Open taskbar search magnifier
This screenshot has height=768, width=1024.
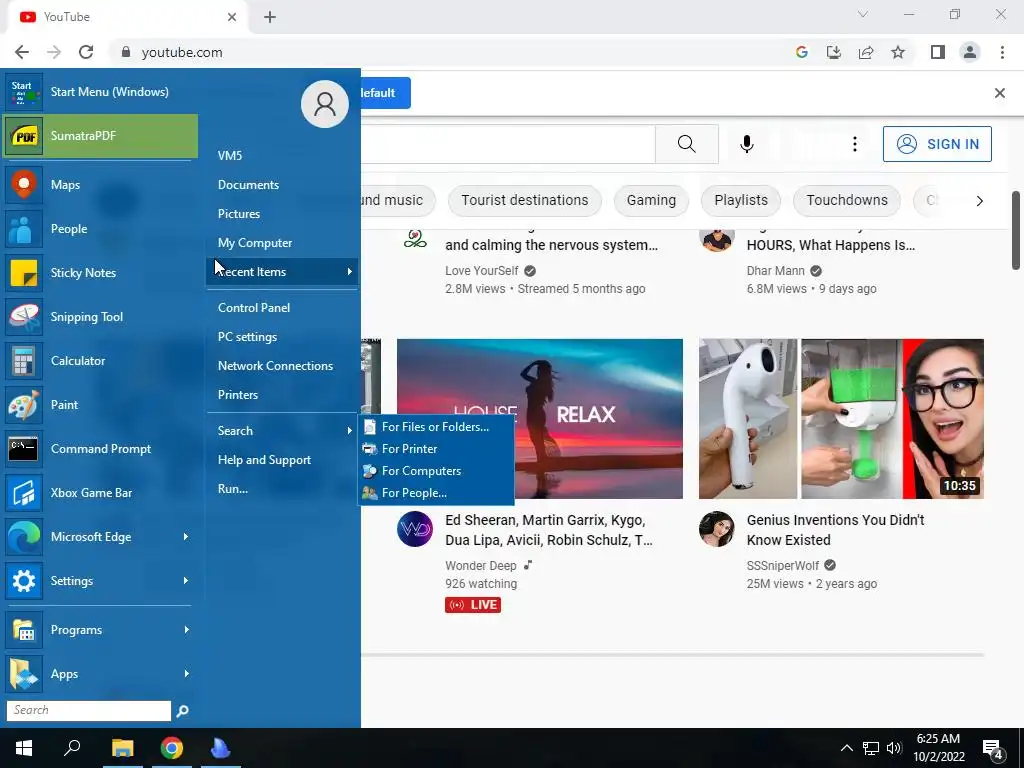(x=72, y=748)
